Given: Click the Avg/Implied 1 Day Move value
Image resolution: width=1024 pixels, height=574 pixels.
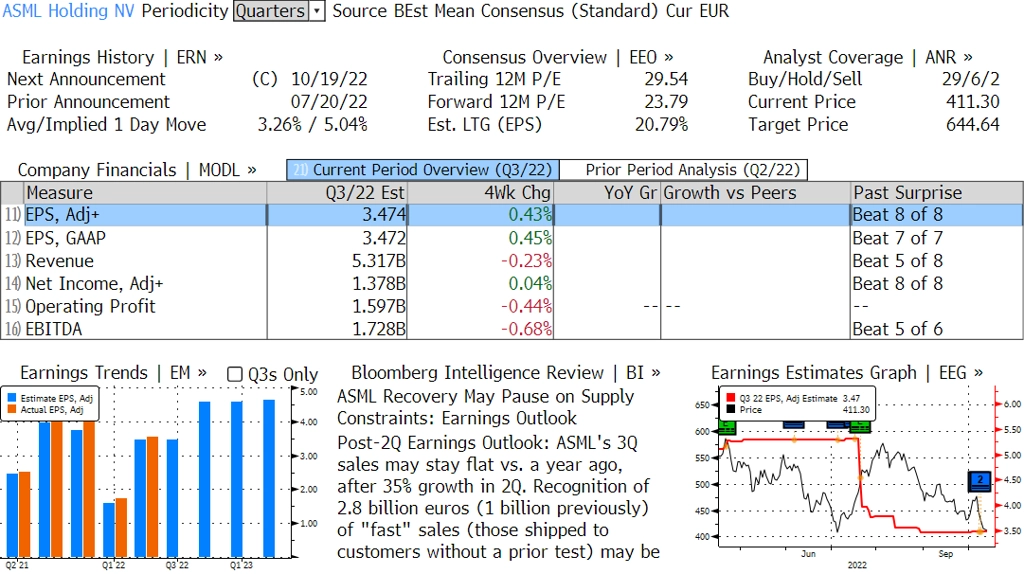Looking at the screenshot, I should click(312, 125).
